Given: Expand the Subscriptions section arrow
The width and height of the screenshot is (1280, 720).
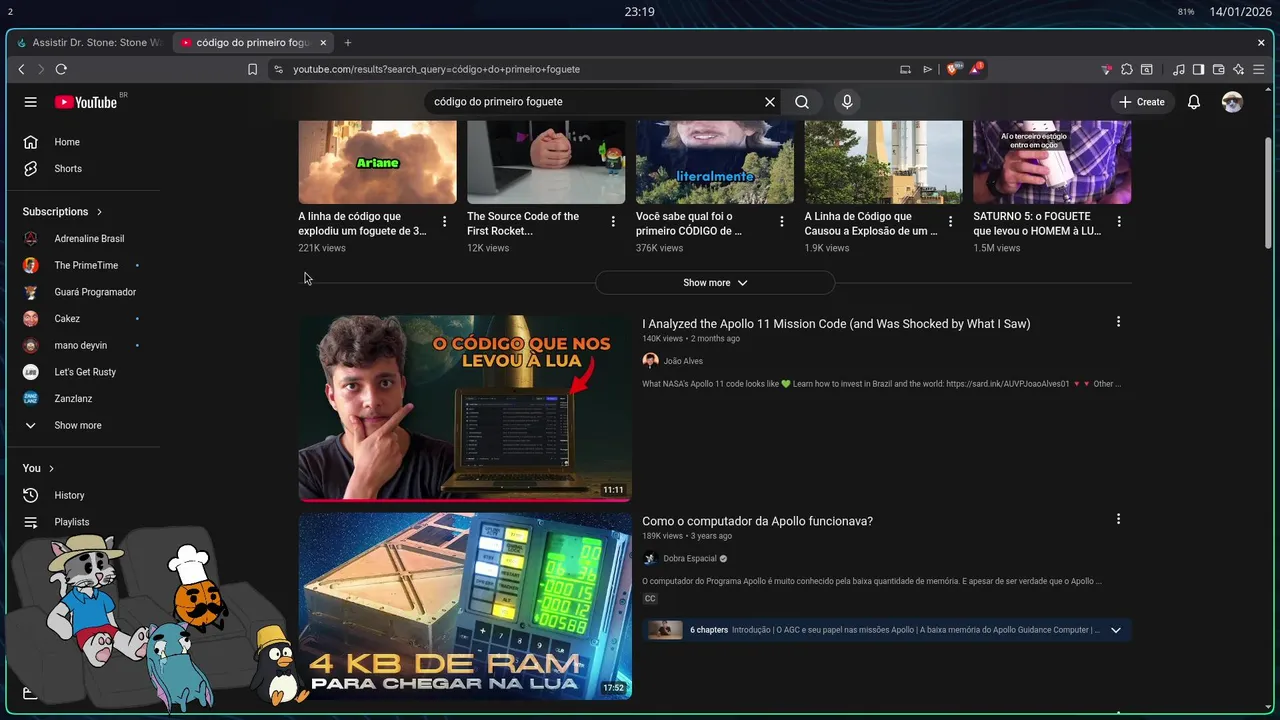Looking at the screenshot, I should click(99, 212).
